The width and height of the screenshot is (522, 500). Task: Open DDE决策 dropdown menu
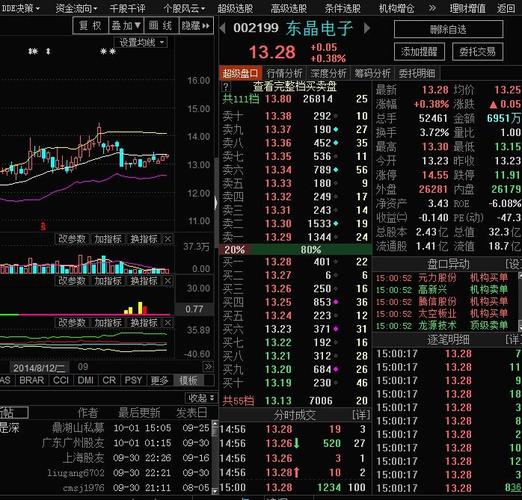click(20, 8)
